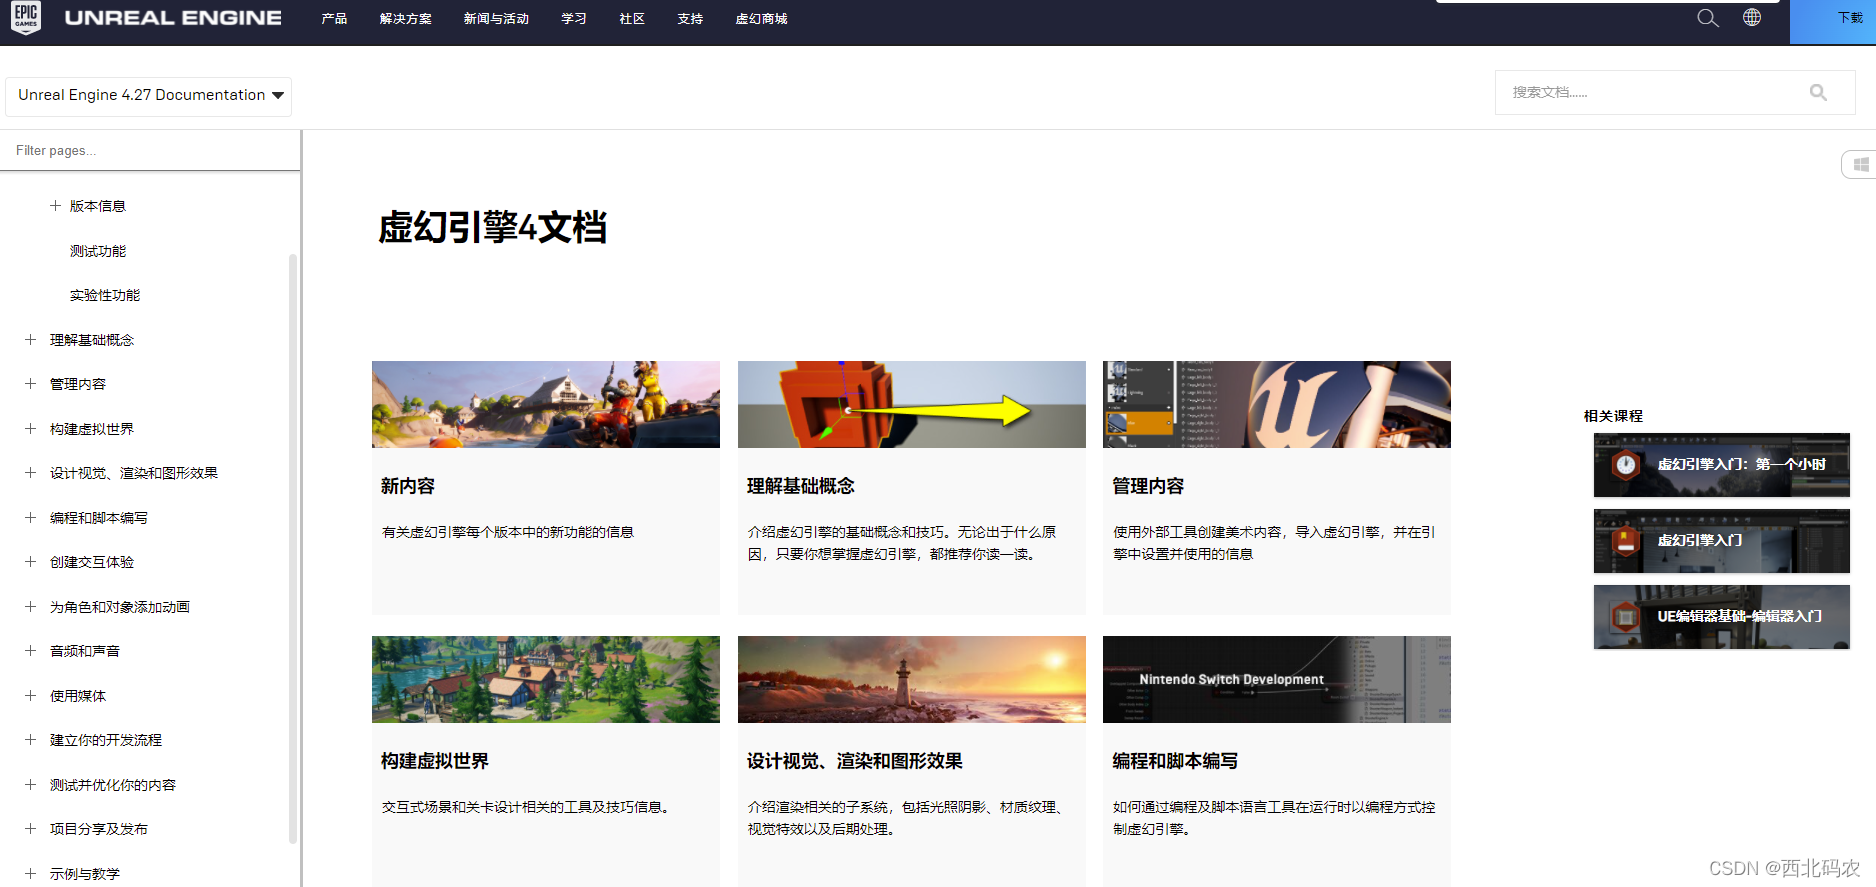The image size is (1876, 887).
Task: Expand the 使用媒体 sidebar node
Action: click(30, 696)
